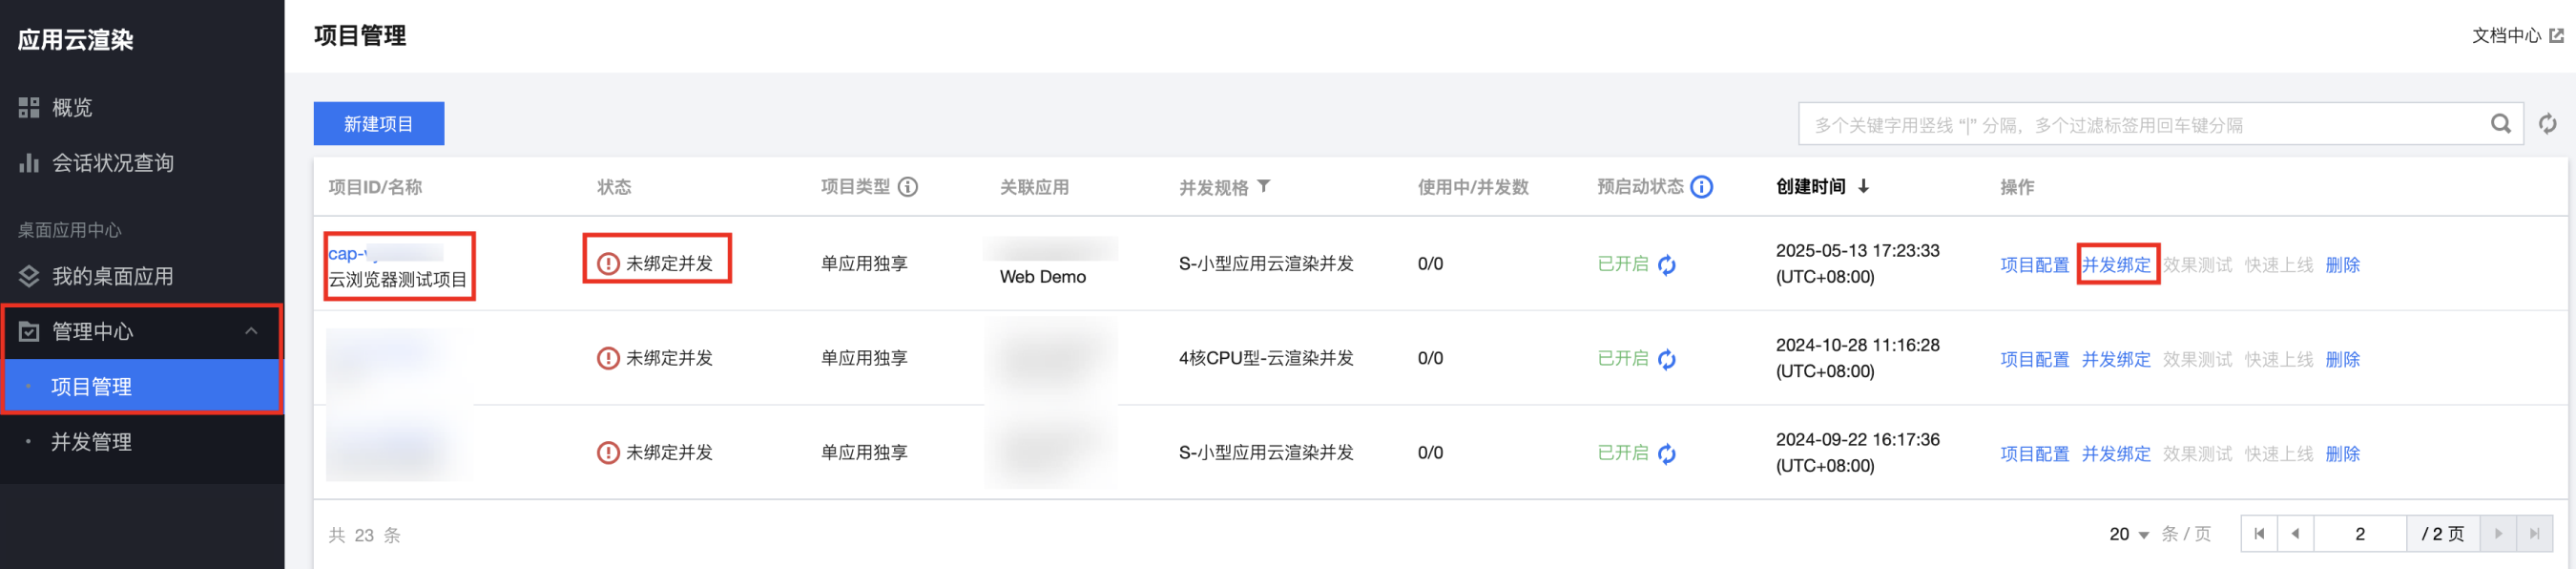Sort by 创建时间 using the arrow icon
Screen dimensions: 2576x569
pyautogui.click(x=1863, y=187)
